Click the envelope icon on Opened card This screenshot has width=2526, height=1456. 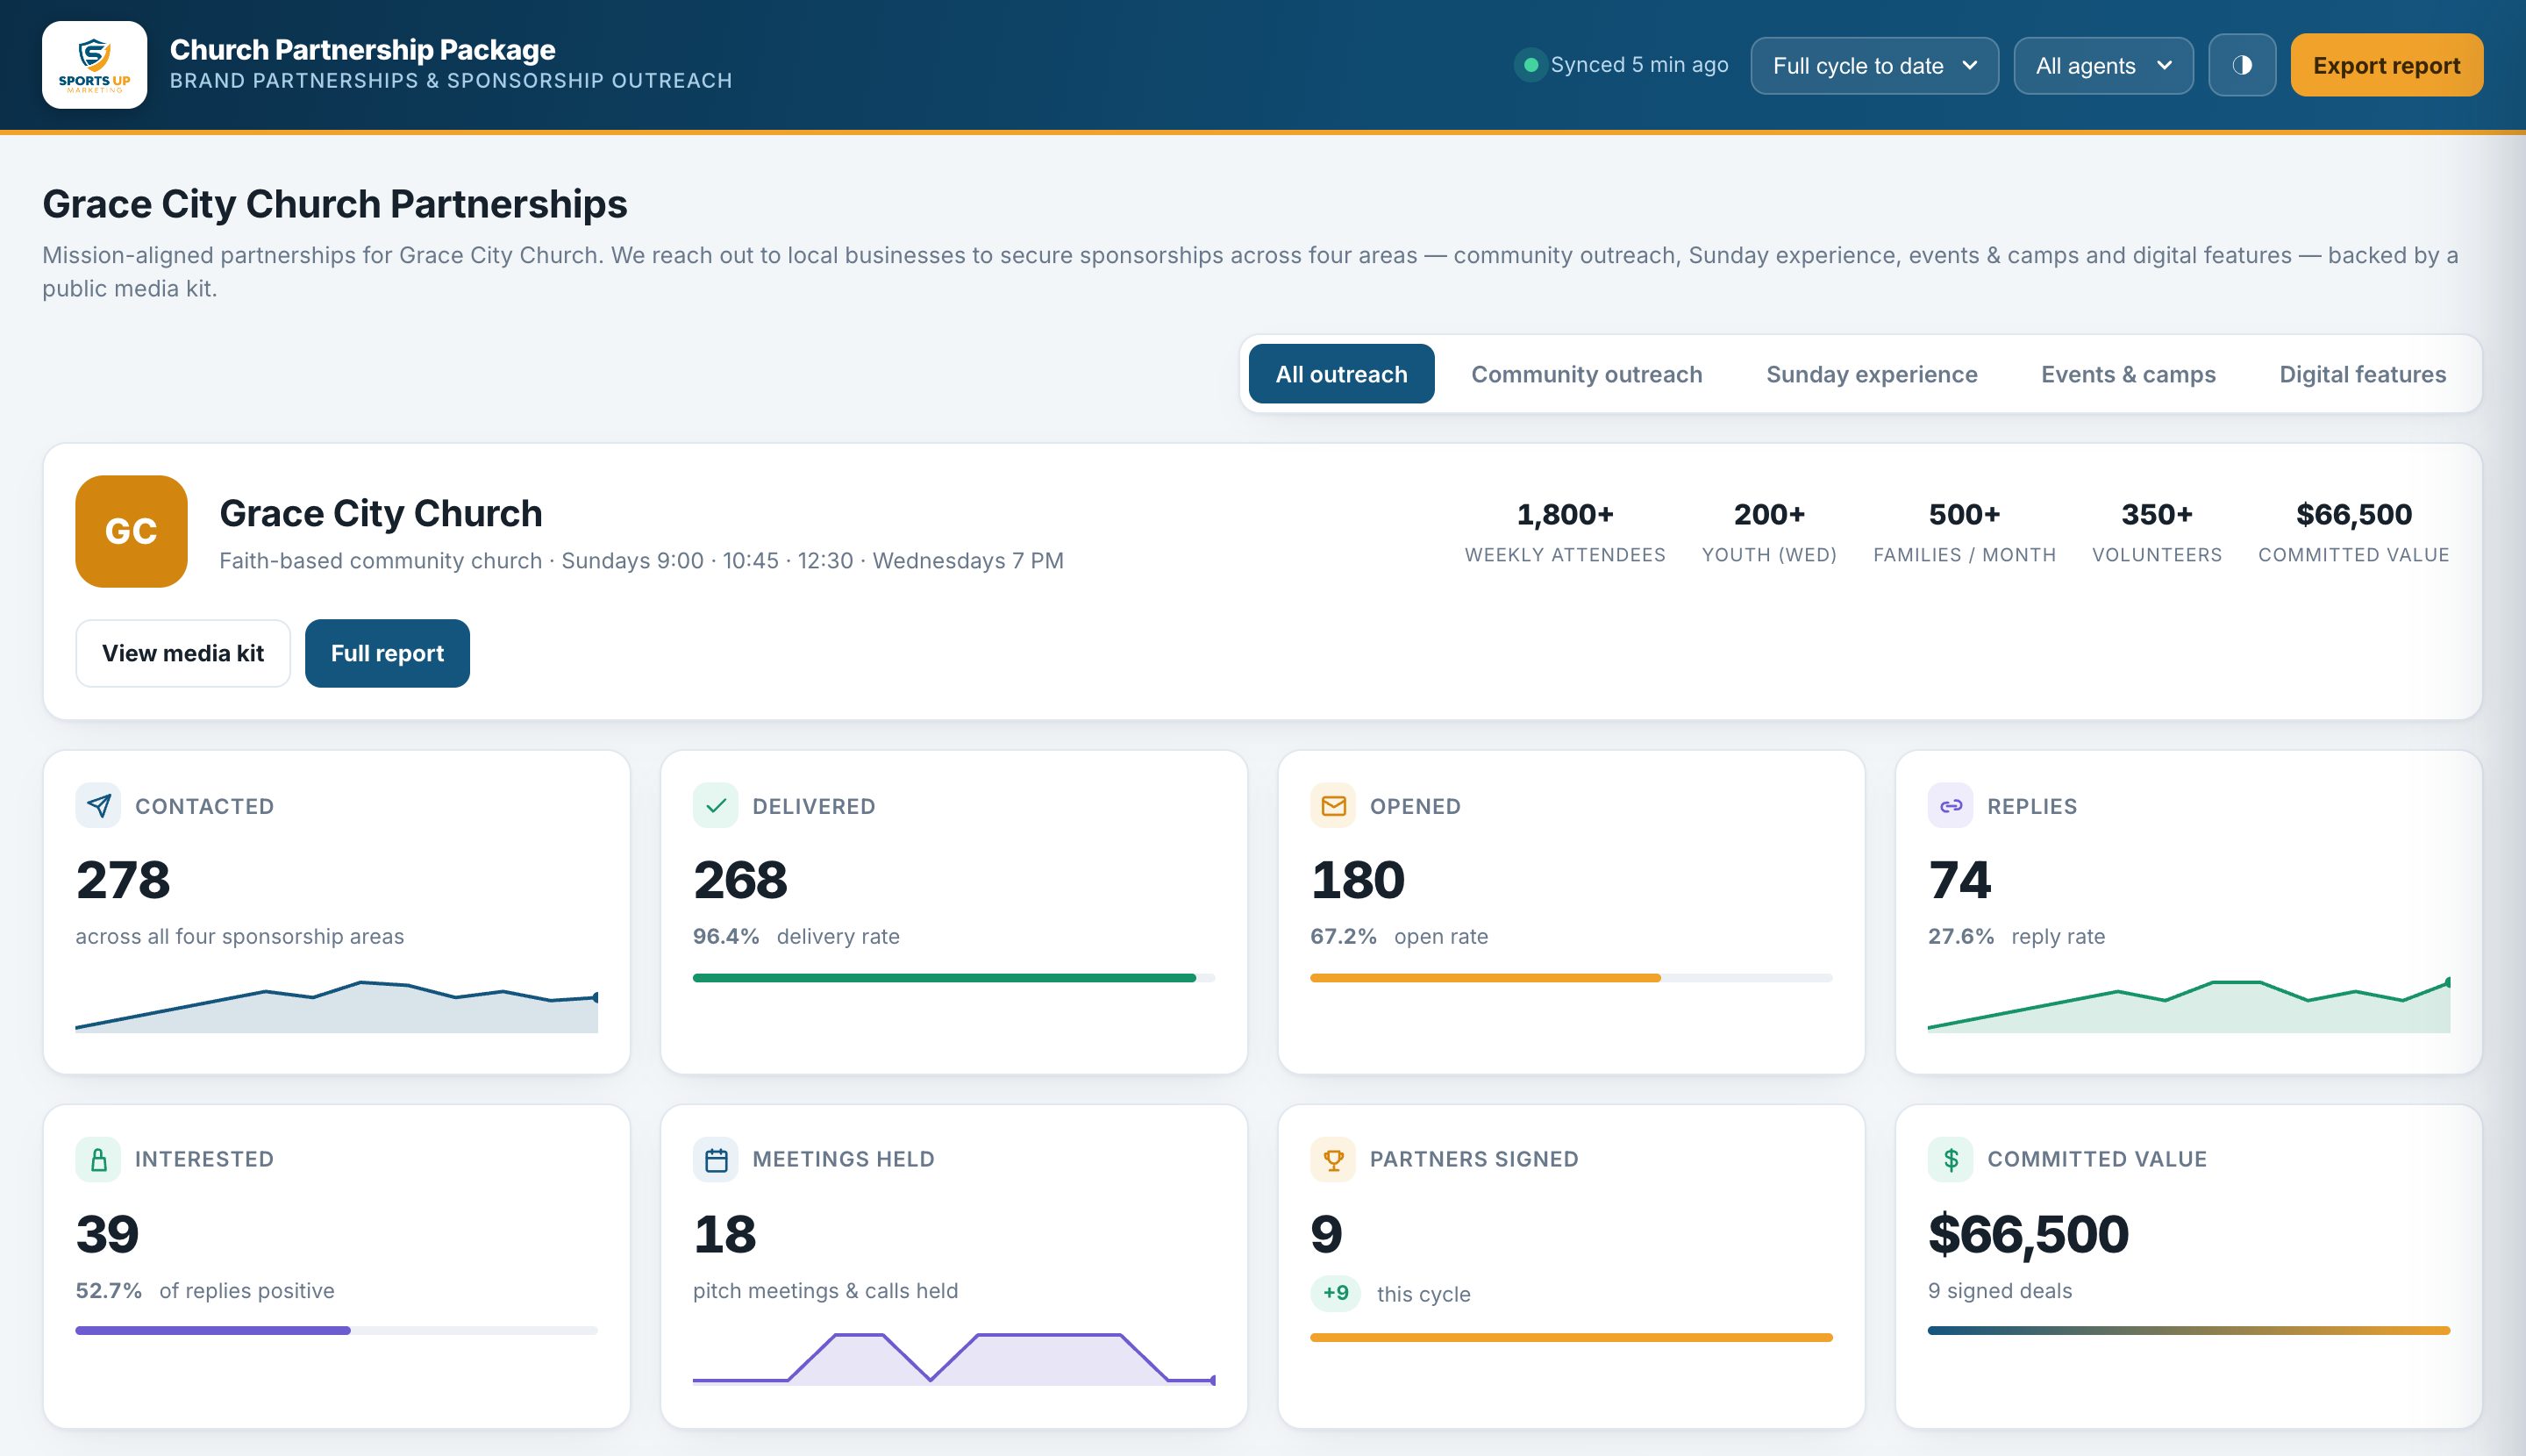1333,806
